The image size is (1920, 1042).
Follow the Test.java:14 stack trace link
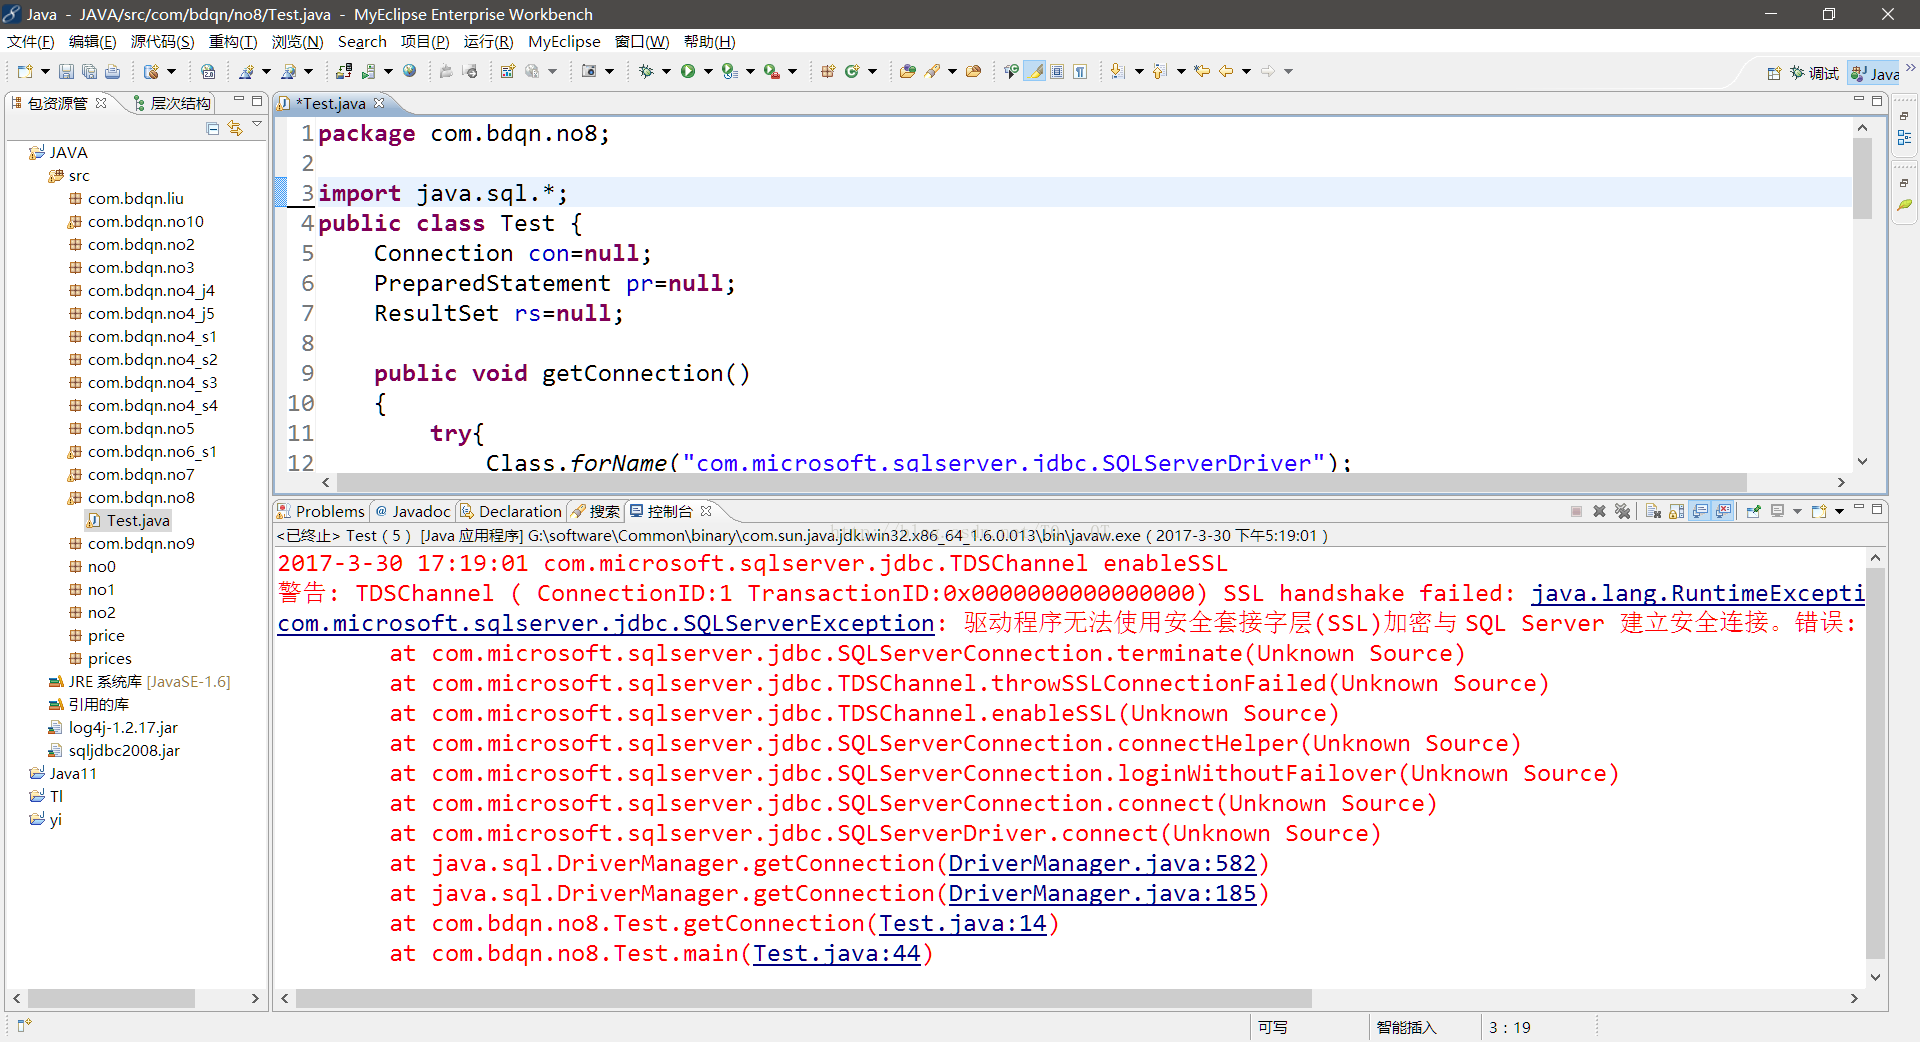point(963,923)
